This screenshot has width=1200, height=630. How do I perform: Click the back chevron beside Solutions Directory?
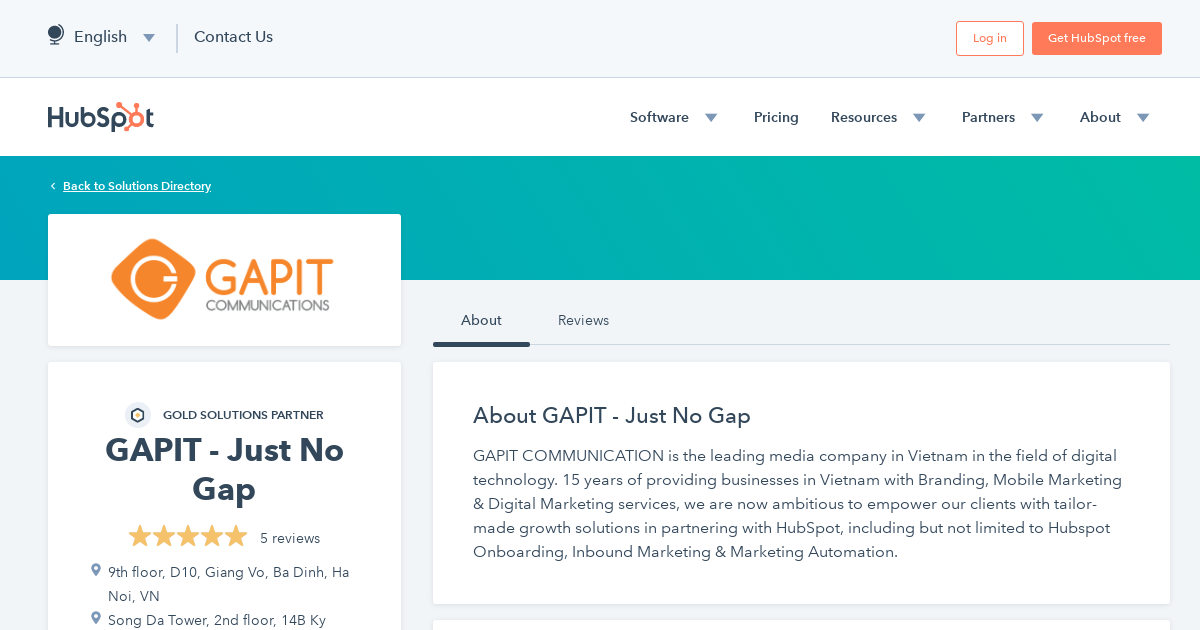pyautogui.click(x=52, y=185)
